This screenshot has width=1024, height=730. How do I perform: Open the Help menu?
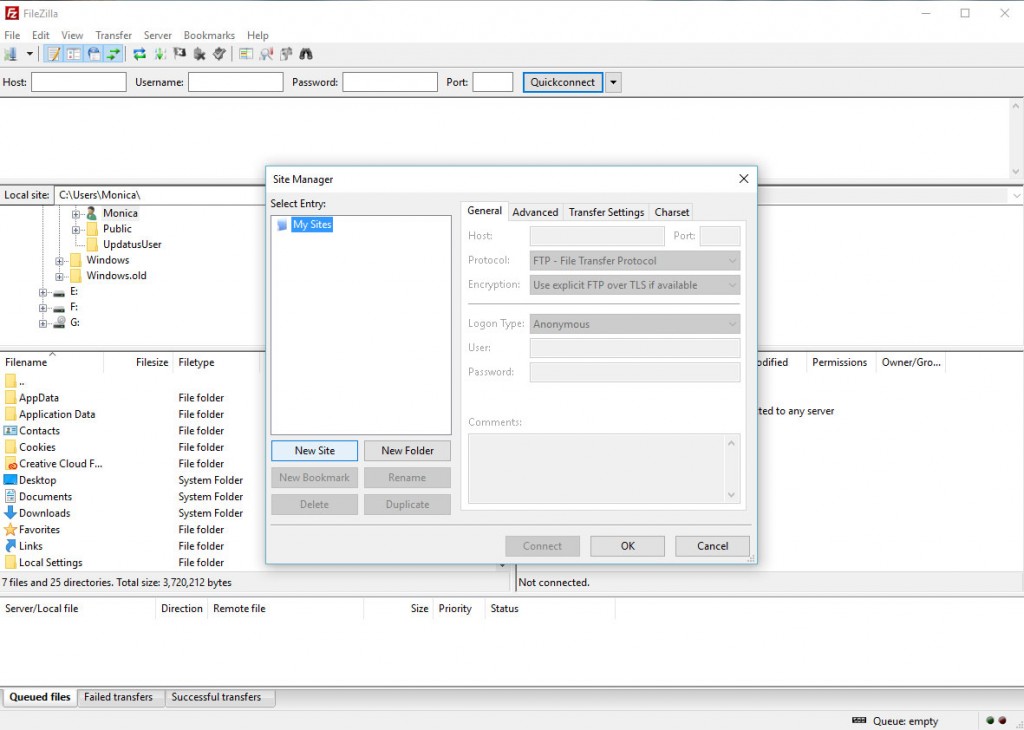257,35
